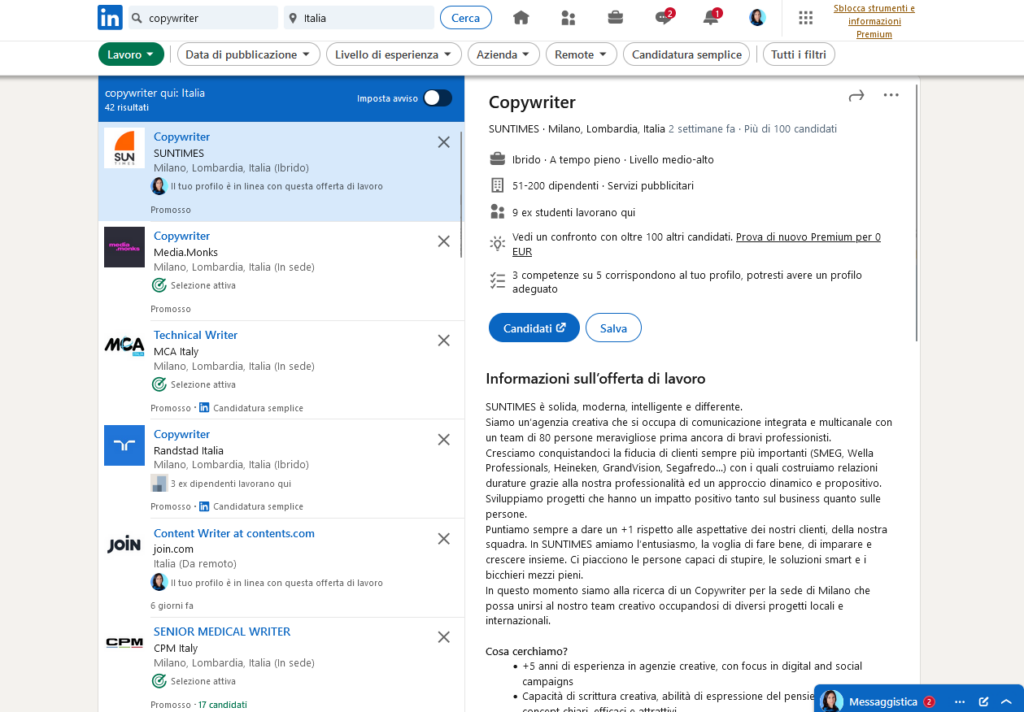Open the Lavoro dropdown filter
This screenshot has width=1024, height=712.
tap(130, 55)
